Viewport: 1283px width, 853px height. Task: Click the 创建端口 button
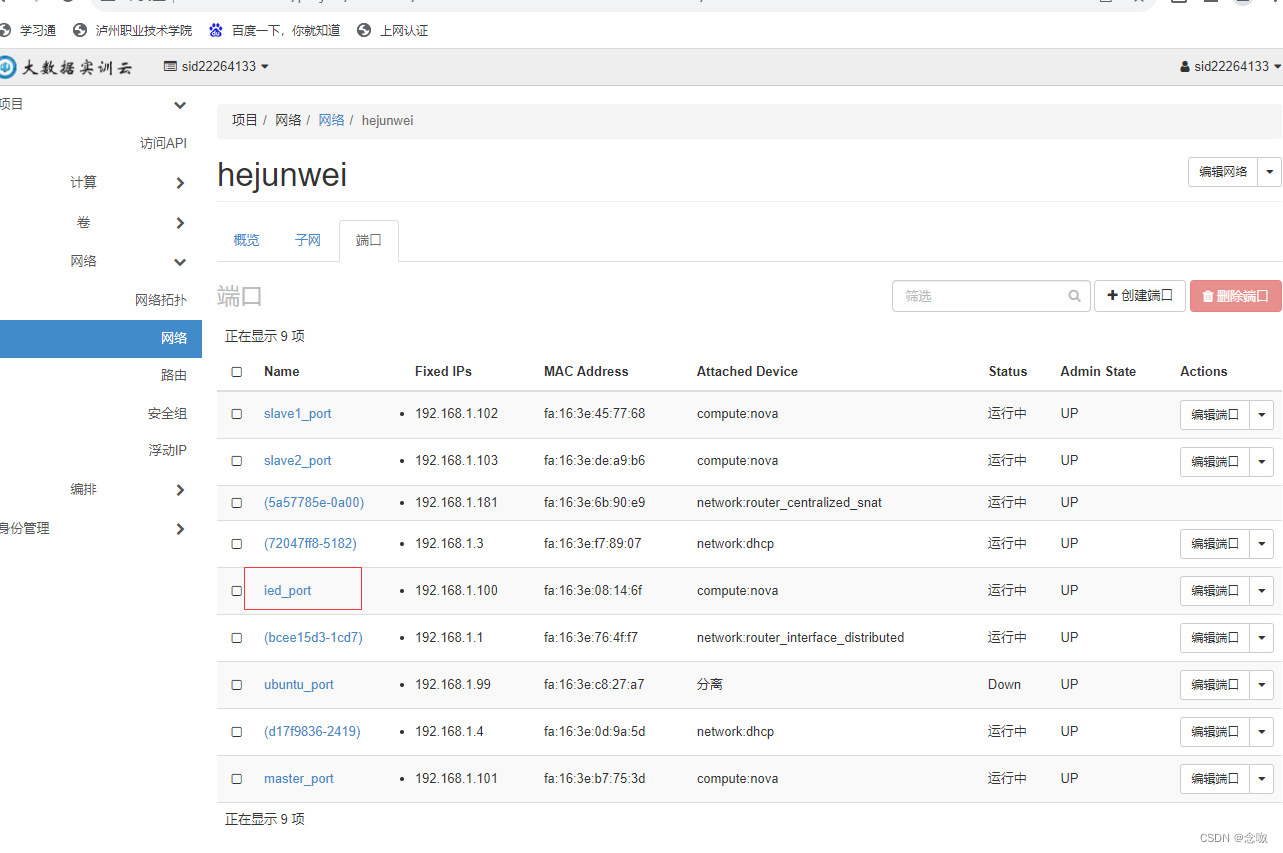point(1140,296)
